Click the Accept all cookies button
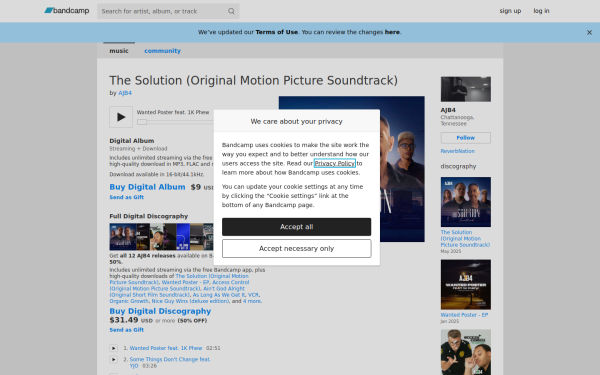 297,227
